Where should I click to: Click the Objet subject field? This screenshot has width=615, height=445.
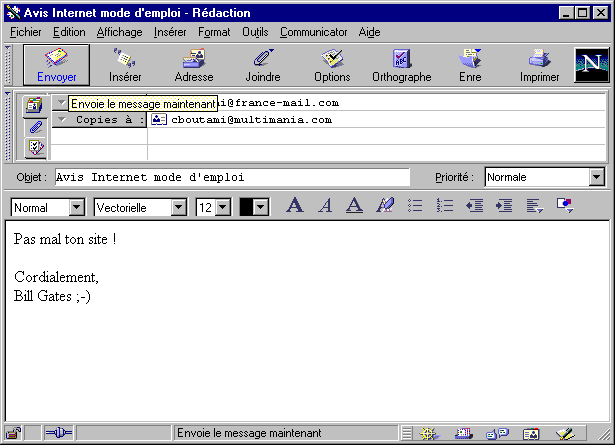(x=232, y=177)
